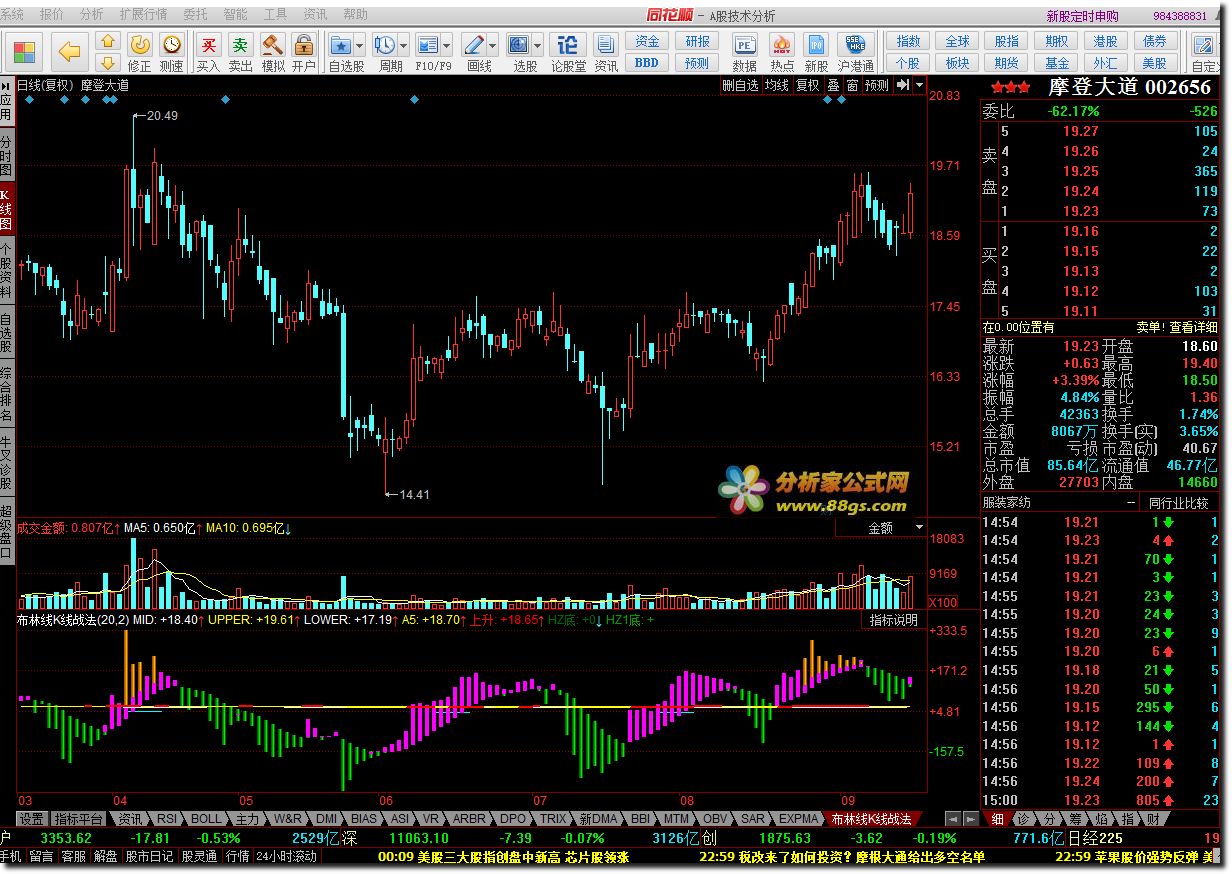Viewport: 1232px width, 874px height.
Task: Click the 港股 market button
Action: click(x=1105, y=41)
